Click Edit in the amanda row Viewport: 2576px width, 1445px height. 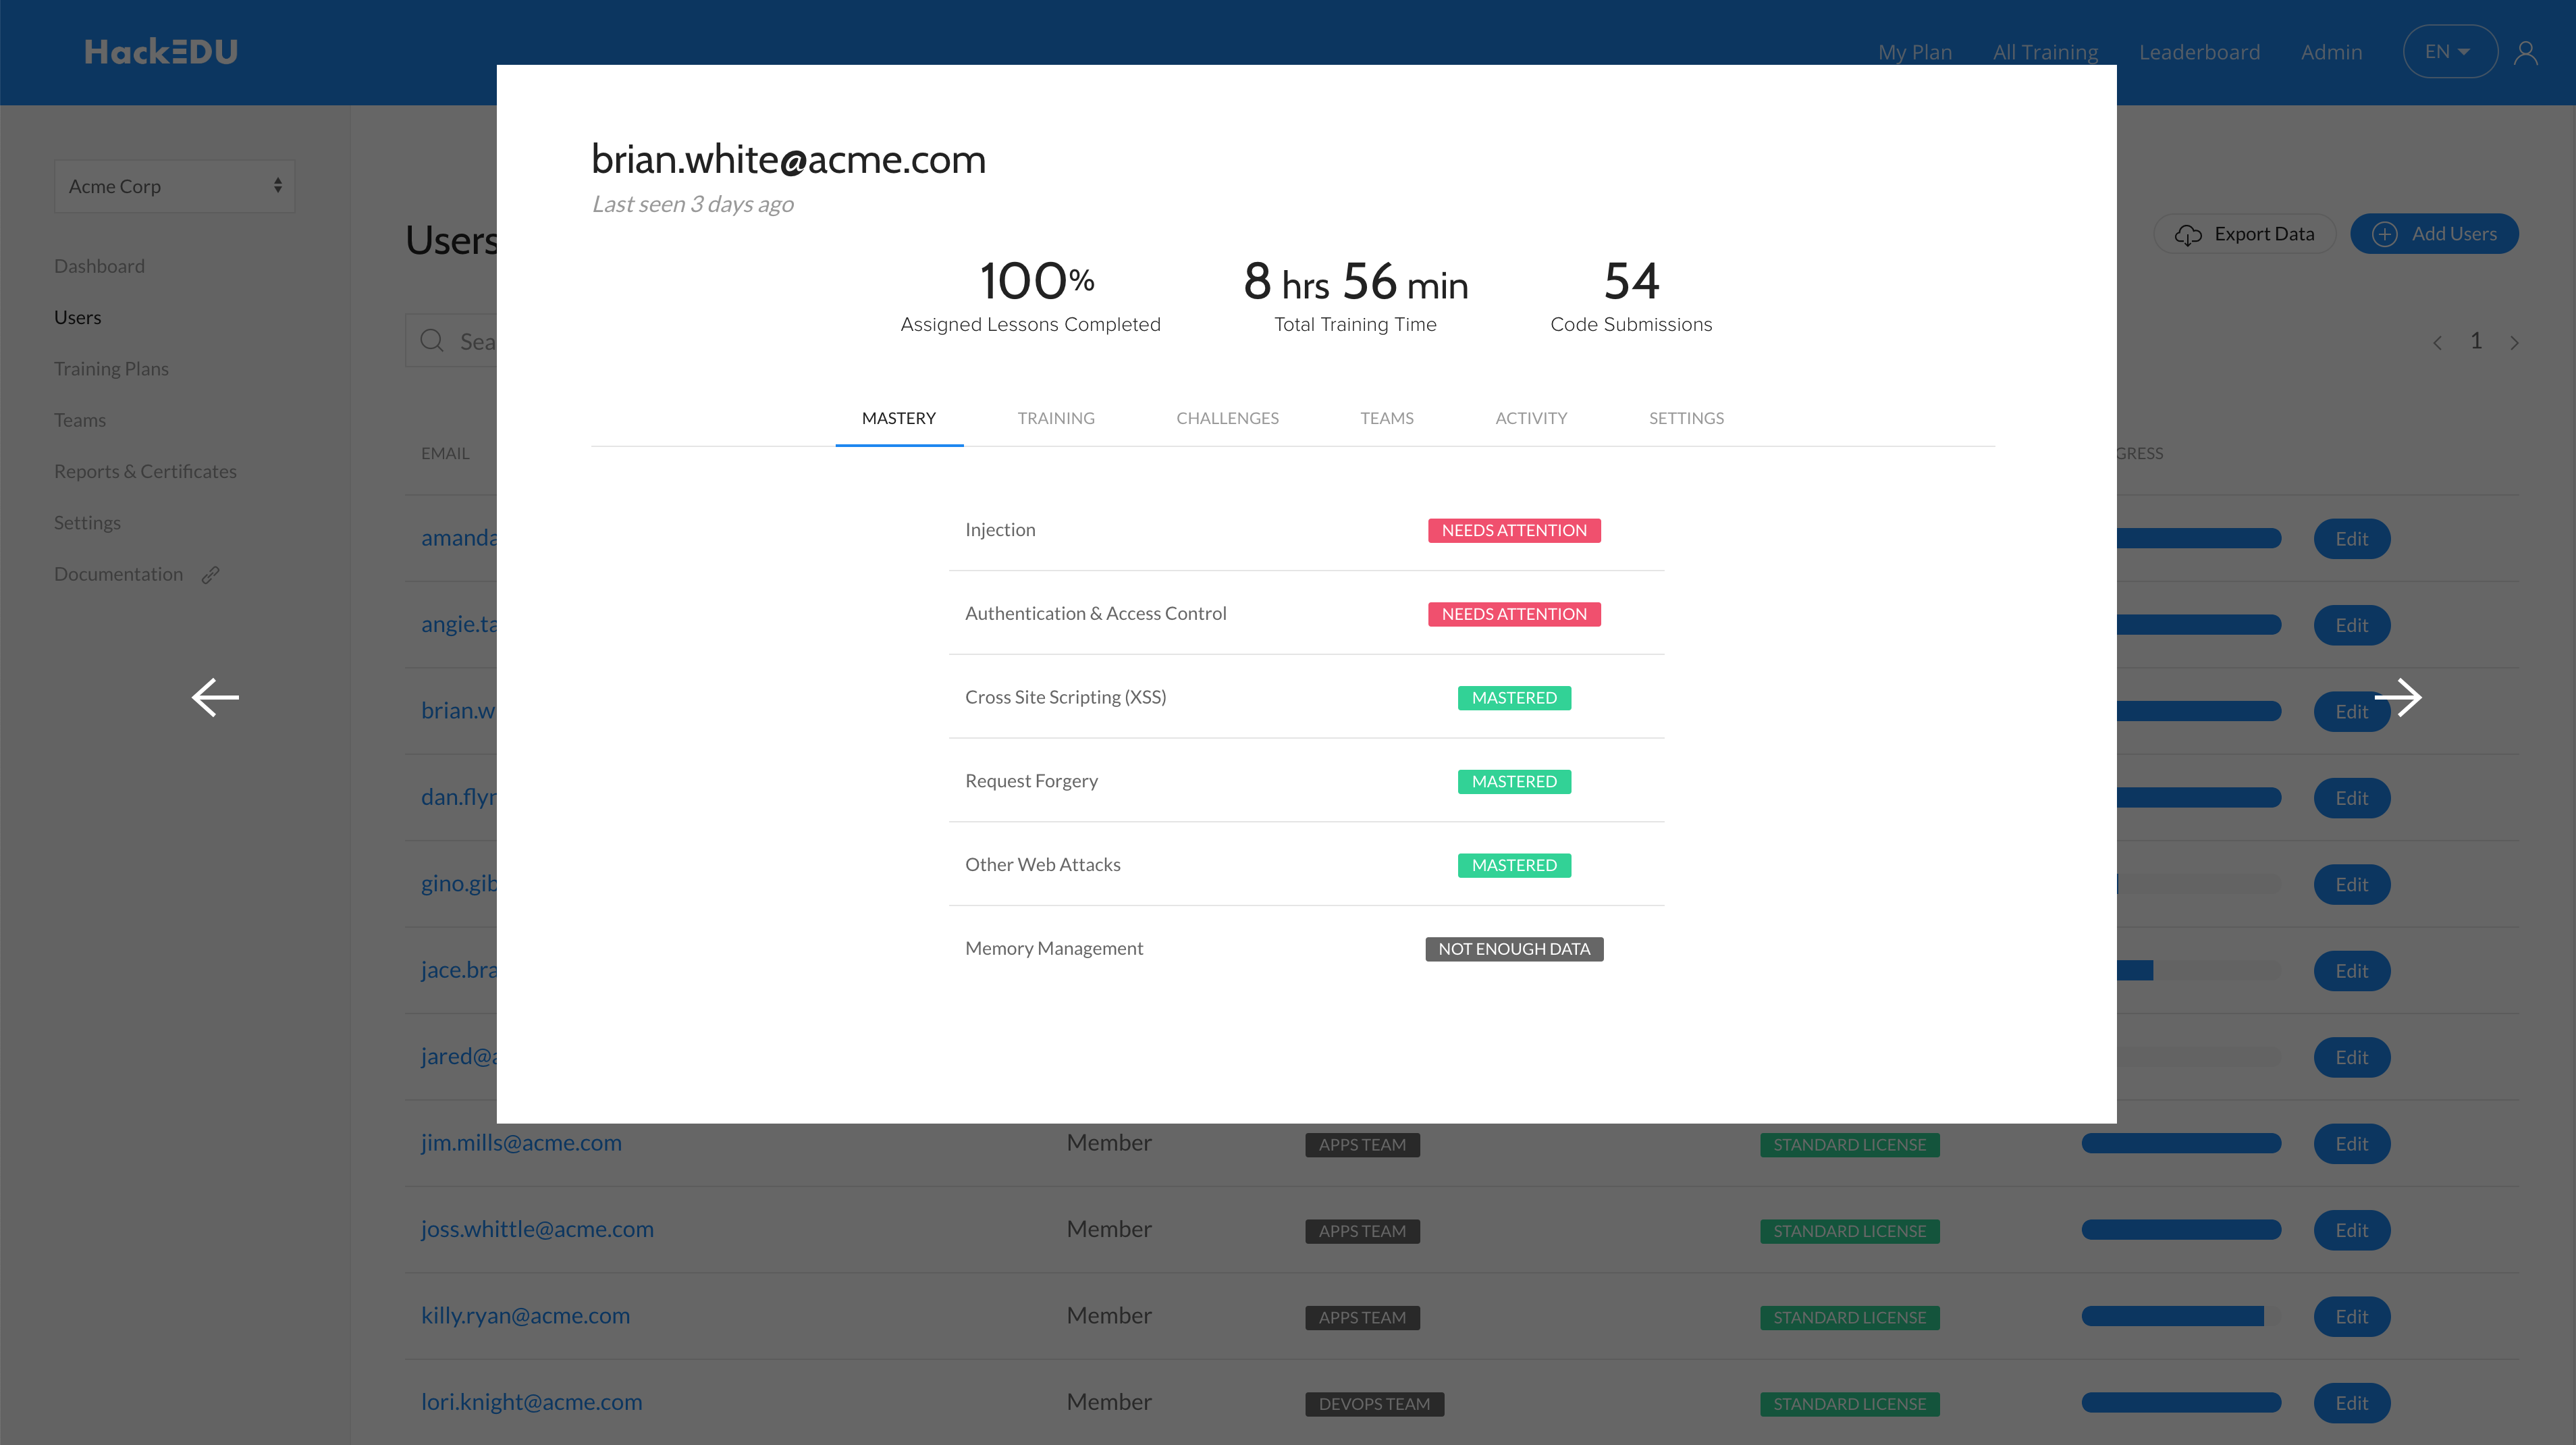pos(2351,539)
